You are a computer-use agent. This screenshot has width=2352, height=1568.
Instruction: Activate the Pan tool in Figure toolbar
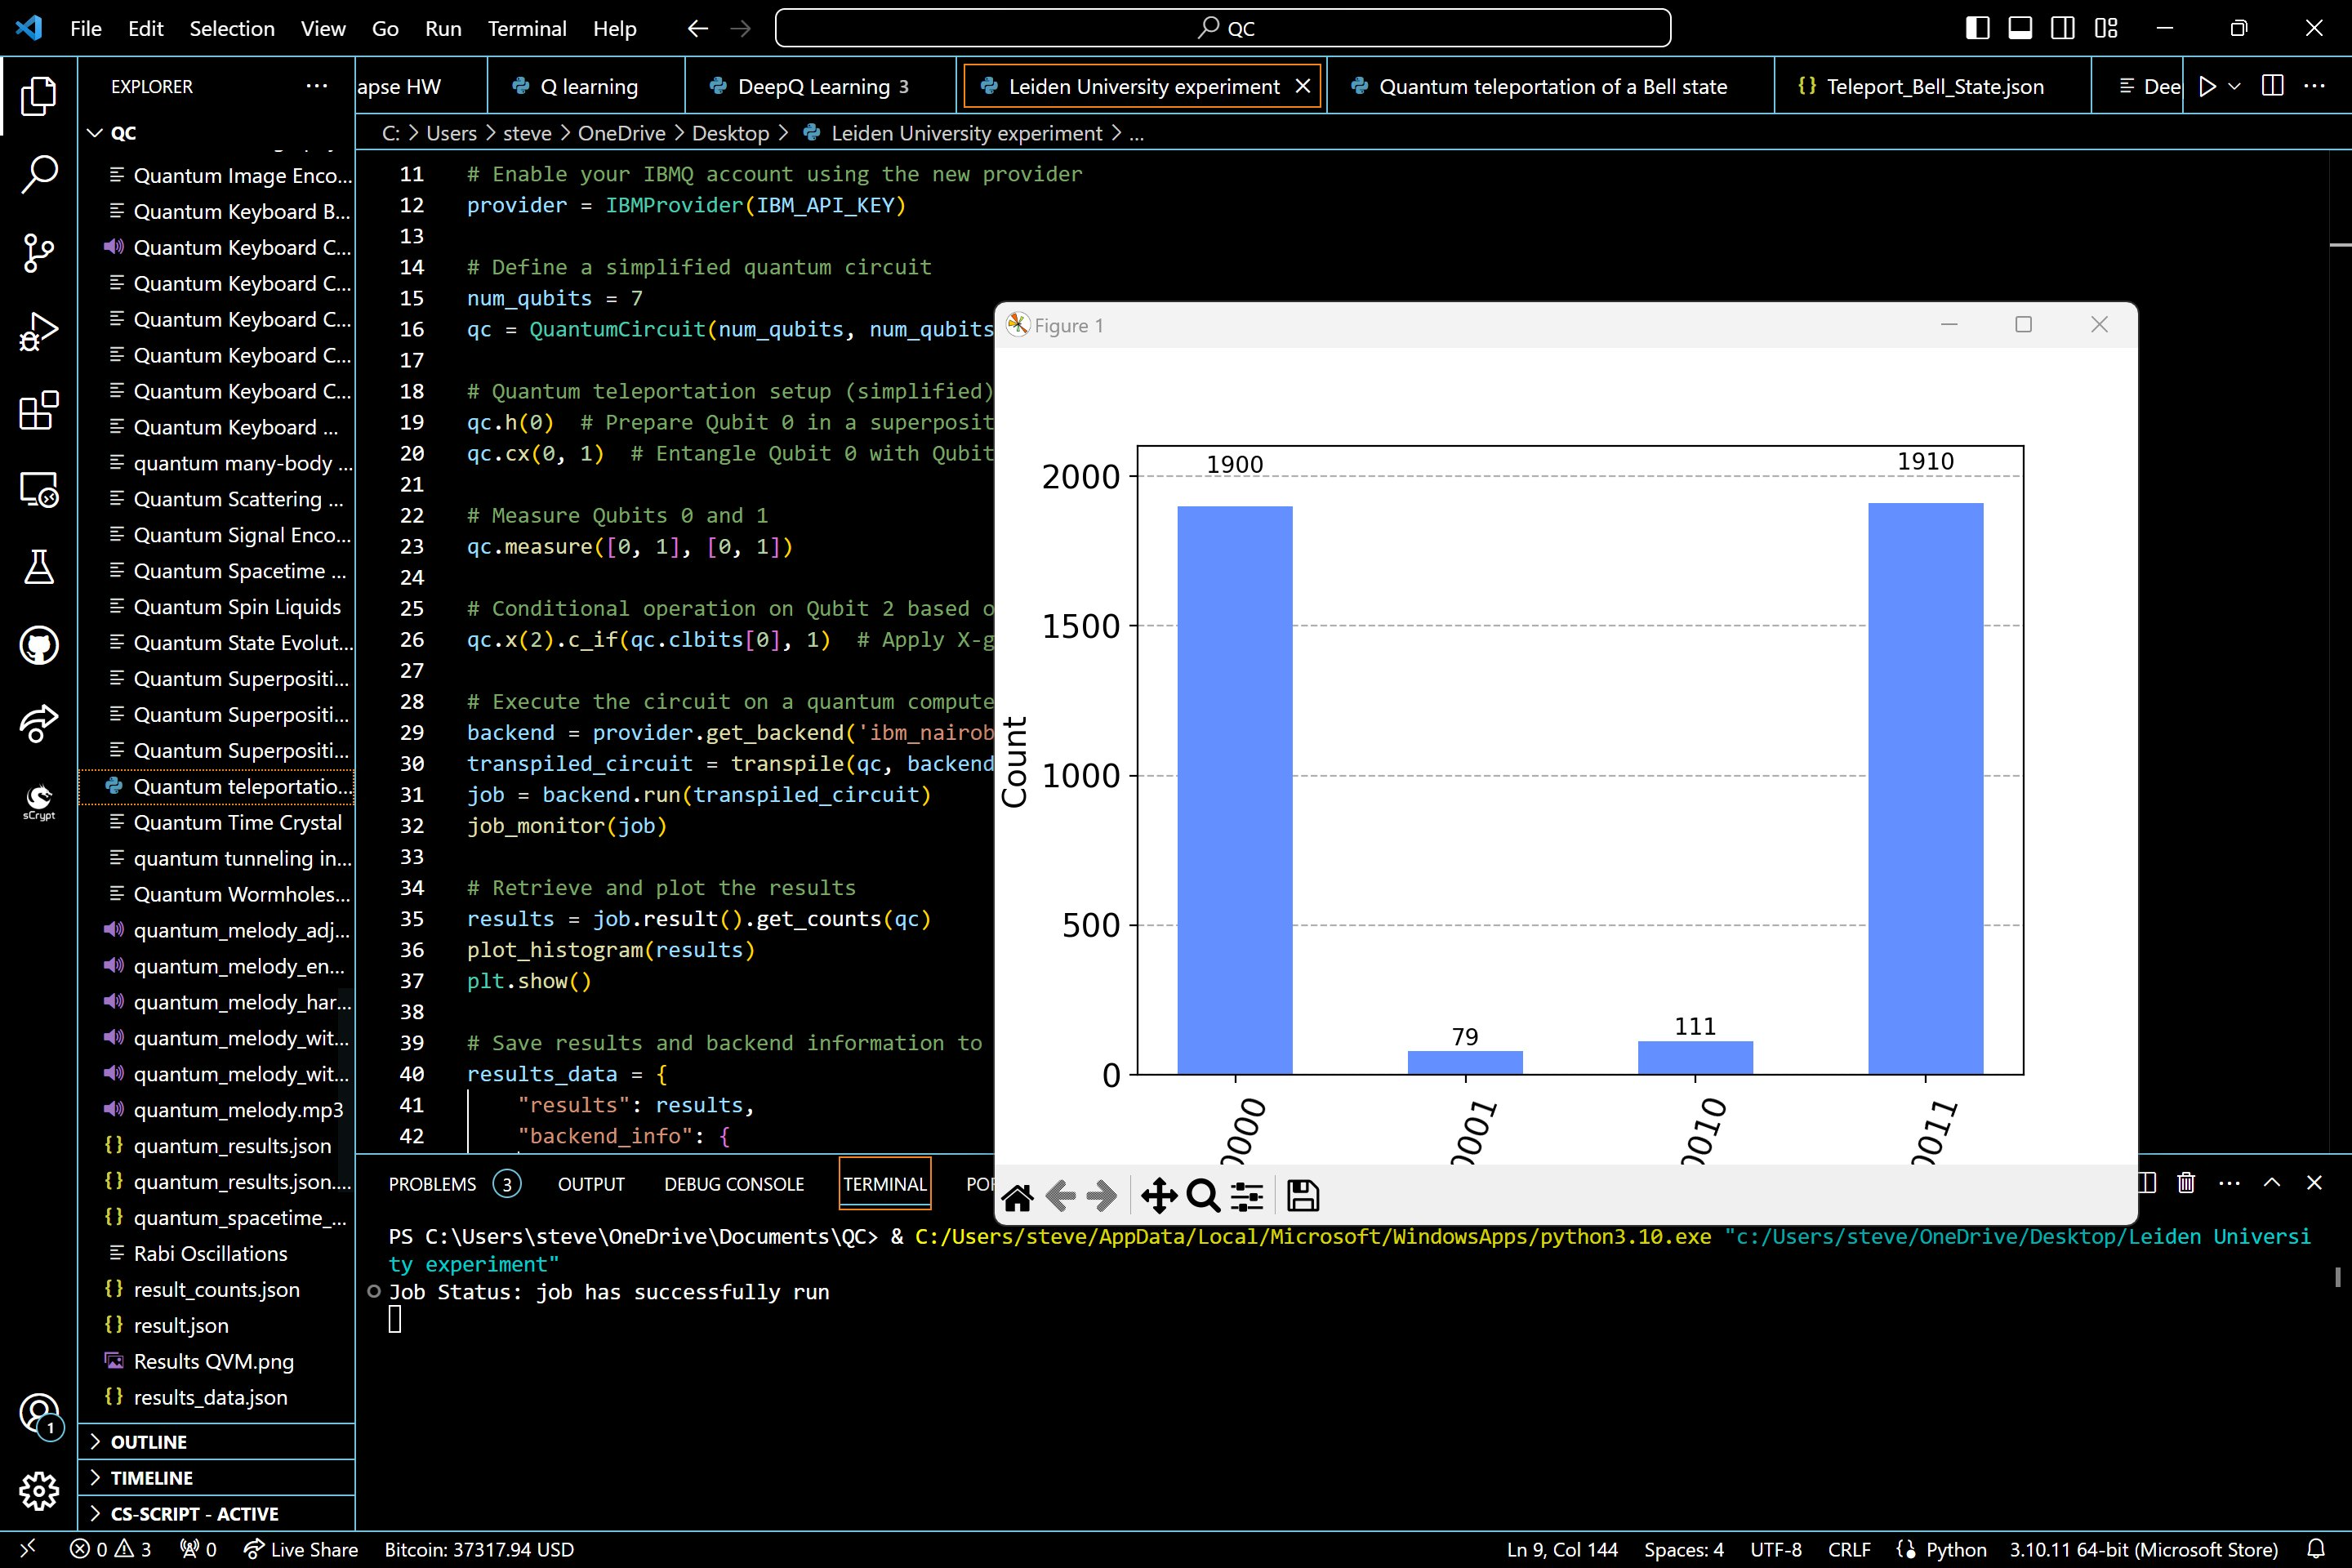click(1159, 1196)
